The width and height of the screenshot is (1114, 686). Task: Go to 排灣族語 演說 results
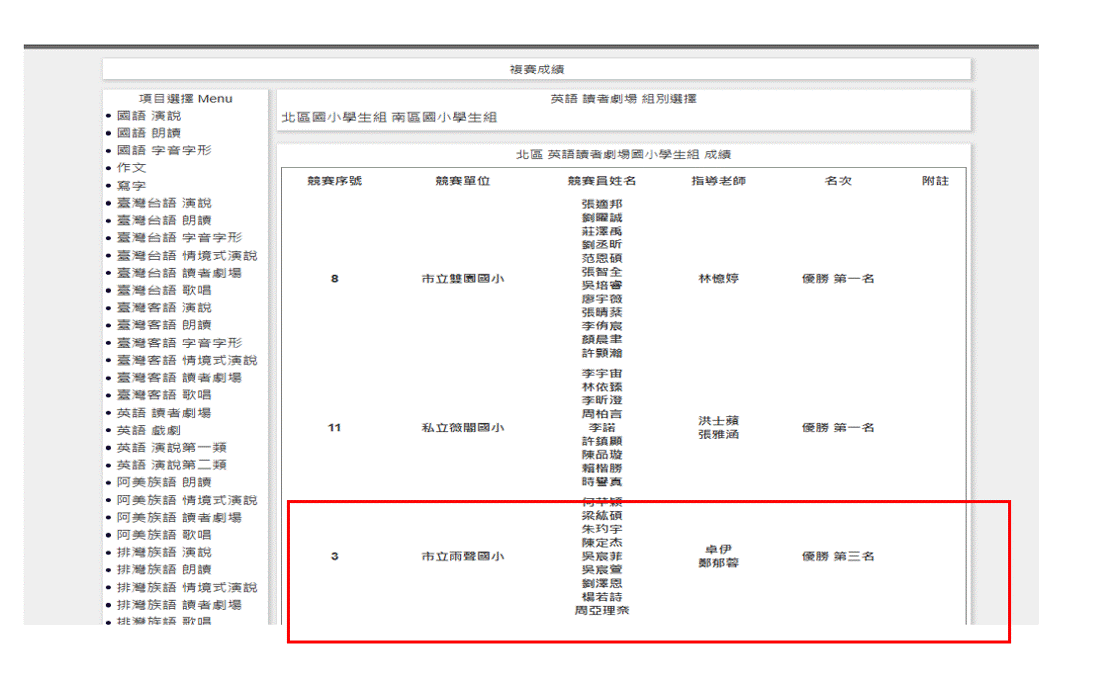click(x=164, y=552)
